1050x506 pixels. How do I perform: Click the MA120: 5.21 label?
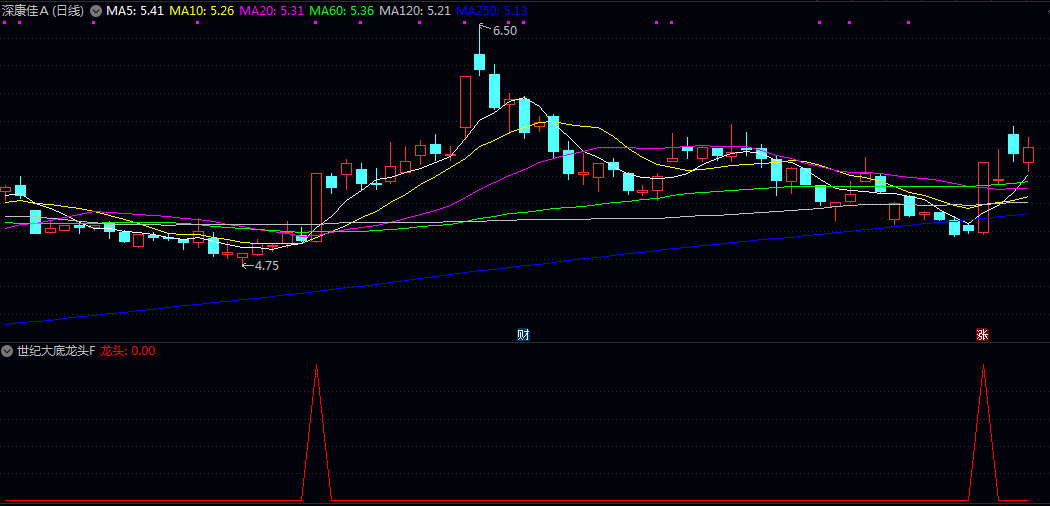point(414,10)
